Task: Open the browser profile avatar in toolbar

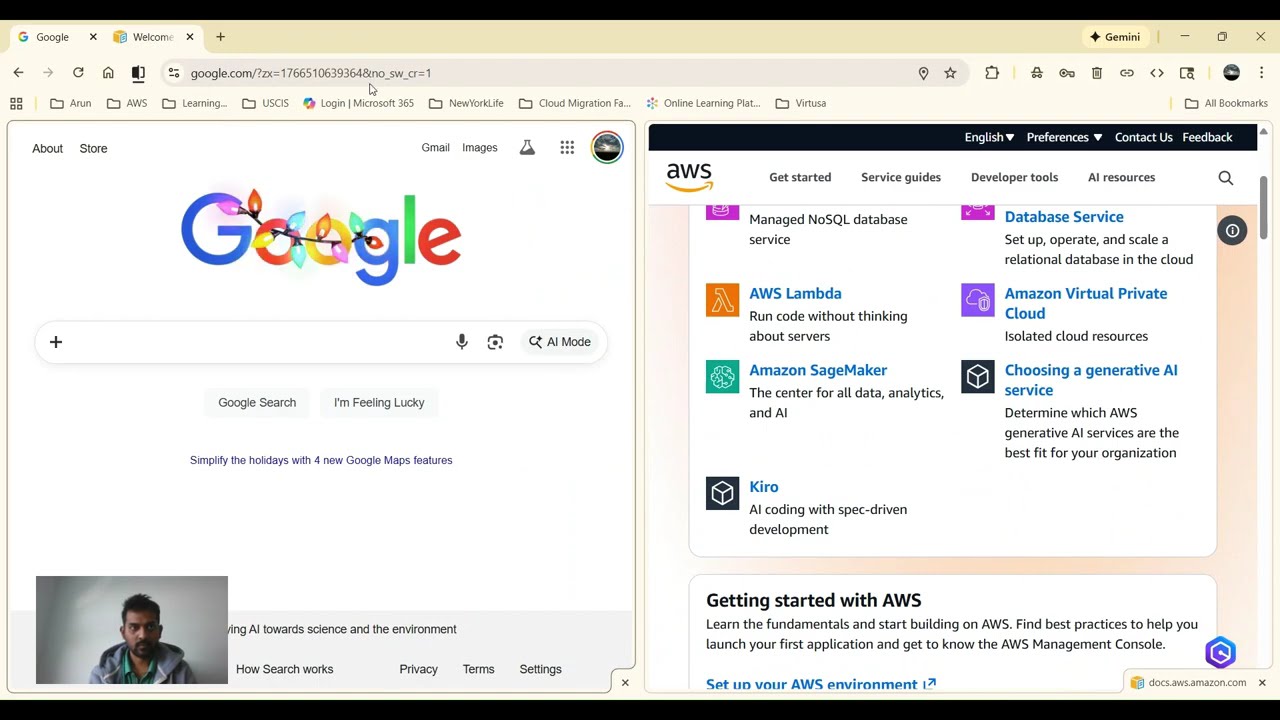Action: (1232, 73)
